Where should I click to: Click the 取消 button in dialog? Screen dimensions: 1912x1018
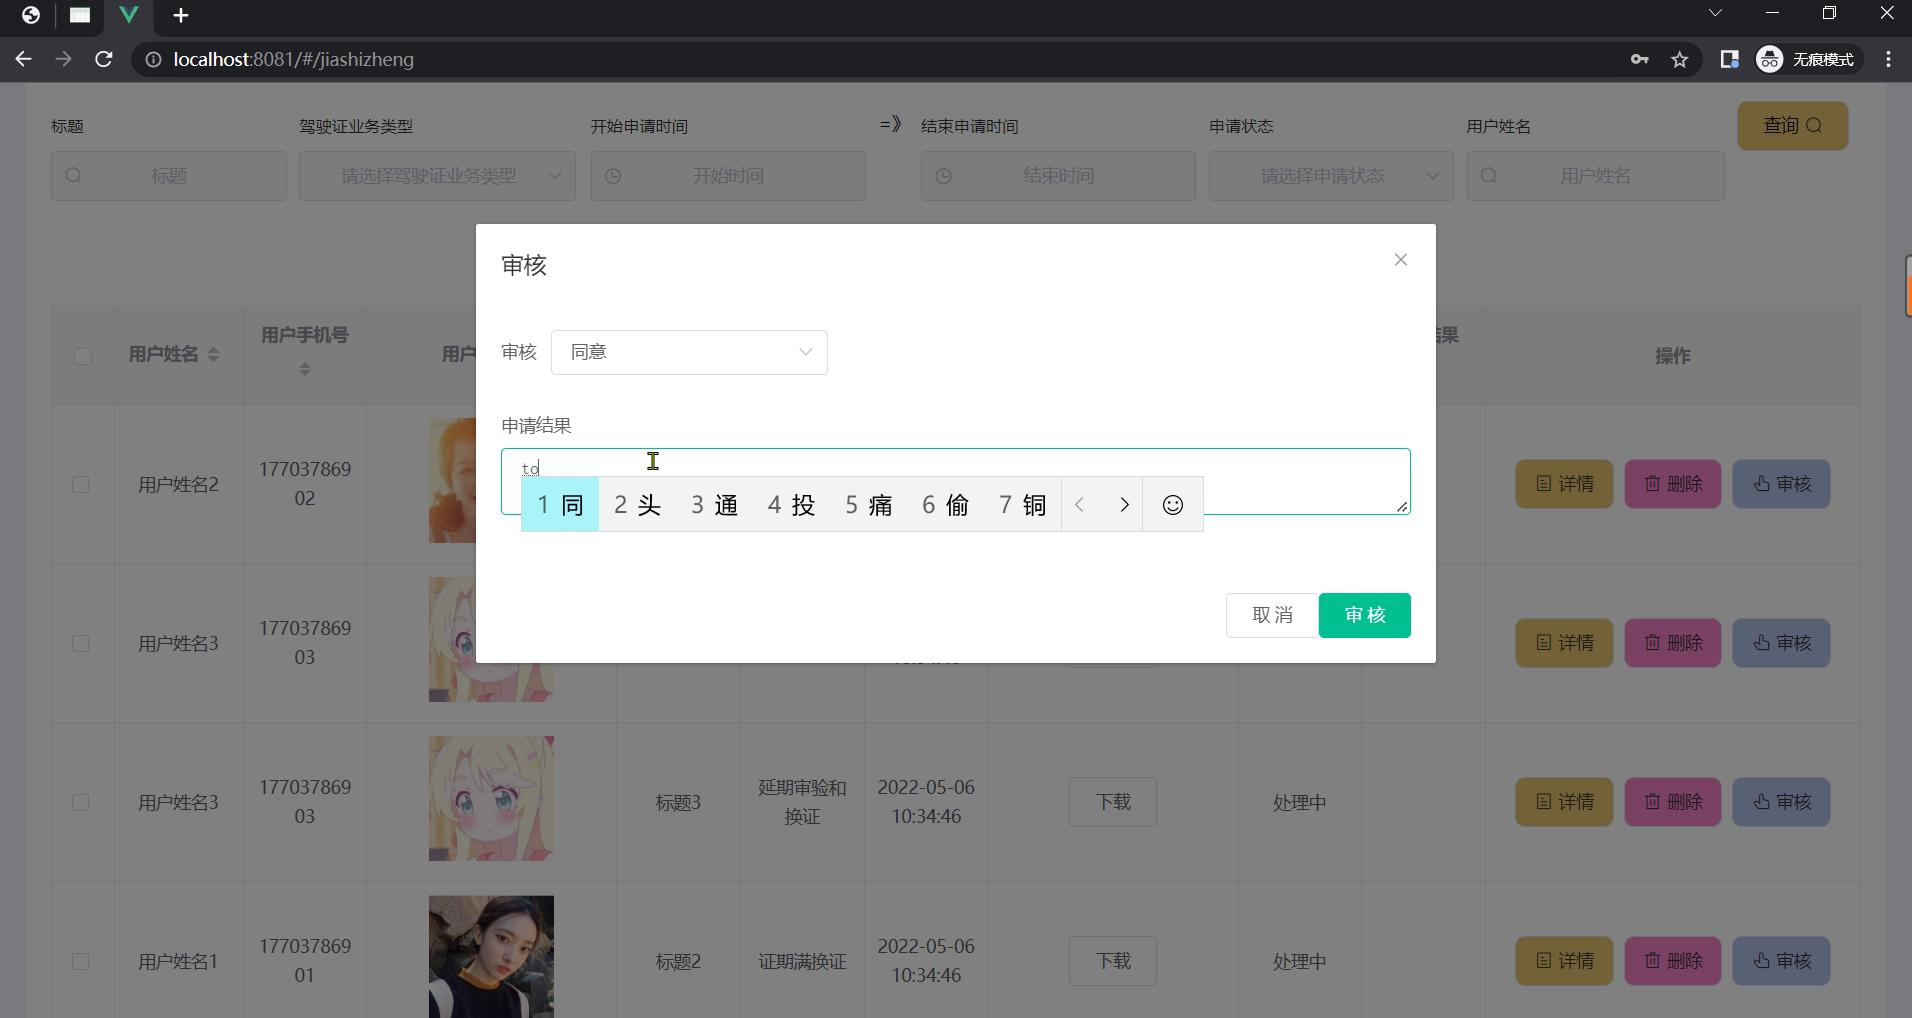click(x=1272, y=615)
